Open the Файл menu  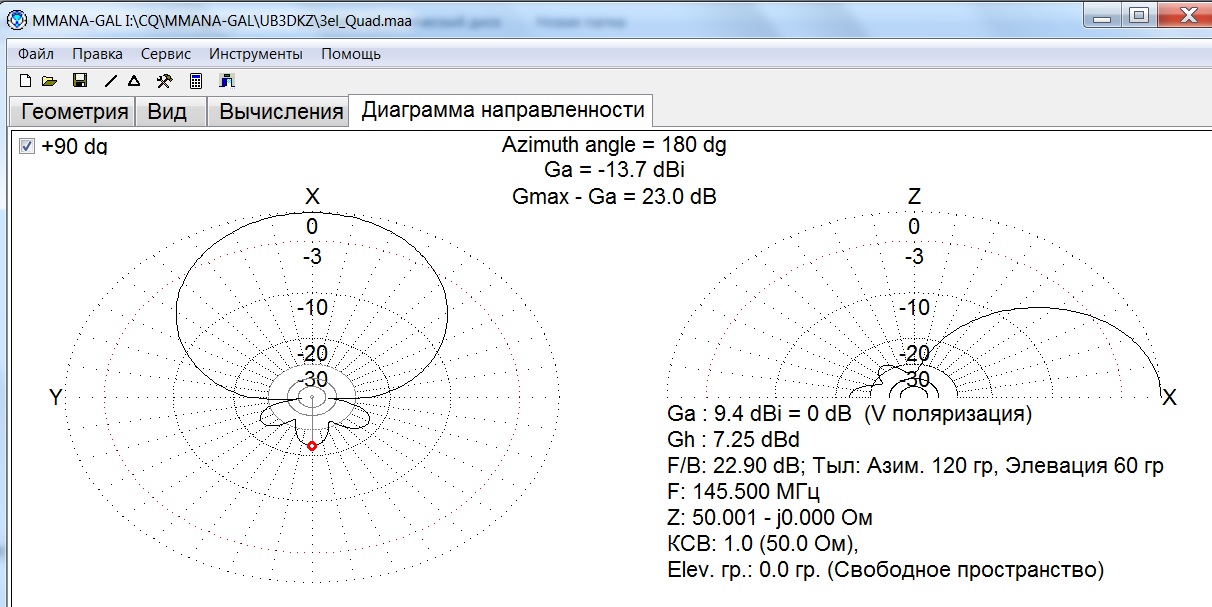(x=36, y=54)
